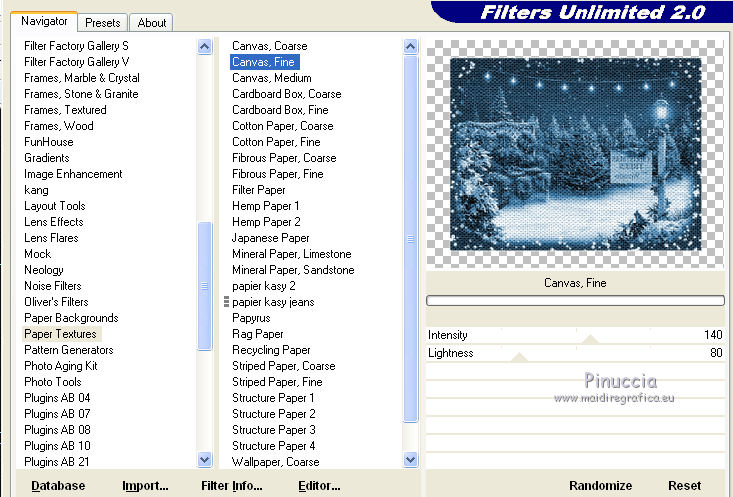Select Oliver's Filters category
The width and height of the screenshot is (733, 497).
tap(56, 302)
